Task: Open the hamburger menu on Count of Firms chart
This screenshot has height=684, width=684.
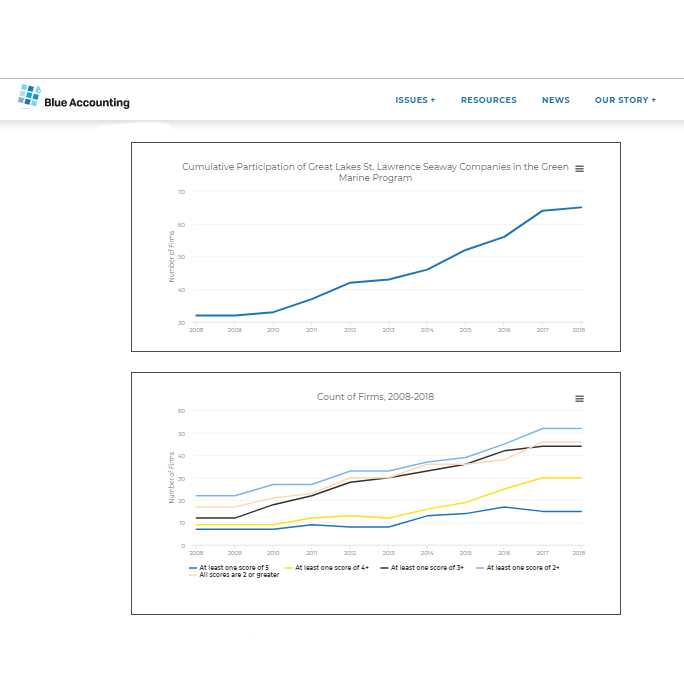Action: 579,399
